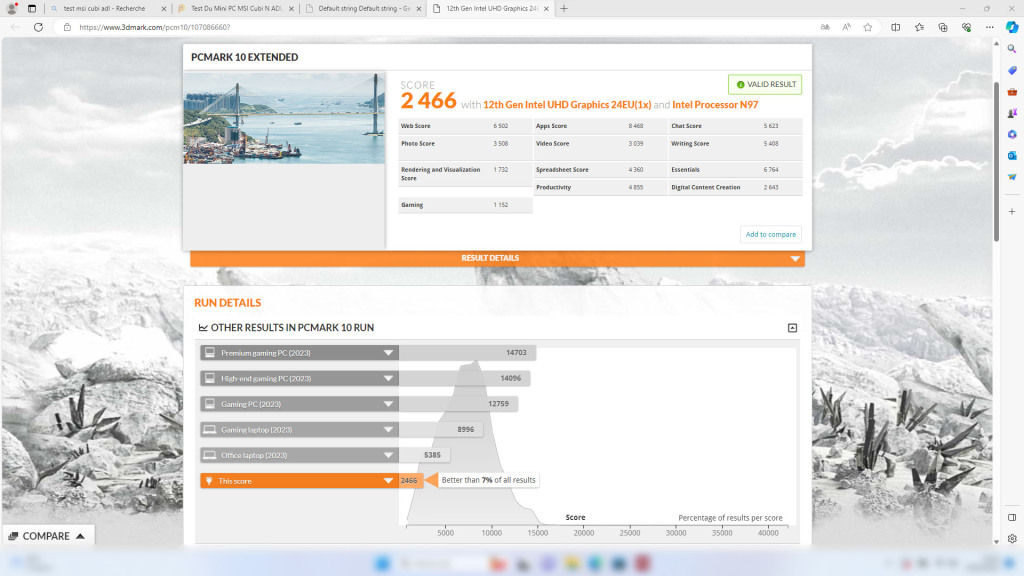Reload the page with the refresh icon
Viewport: 1024px width, 576px height.
click(x=39, y=27)
